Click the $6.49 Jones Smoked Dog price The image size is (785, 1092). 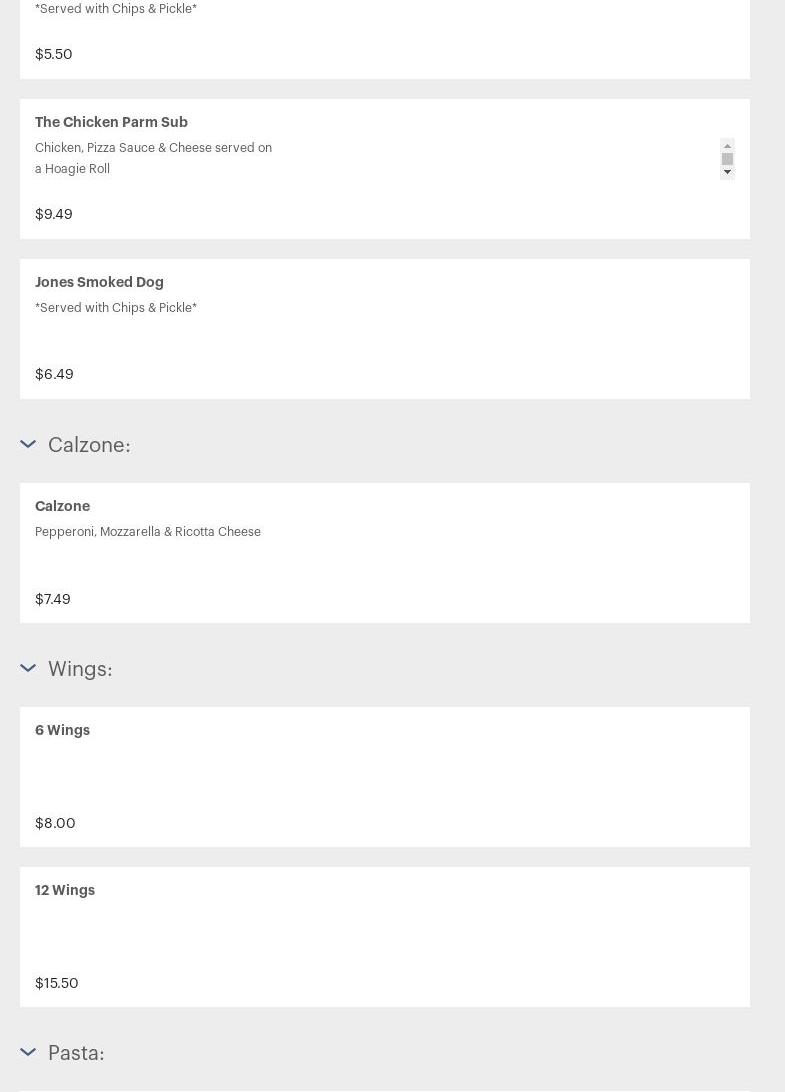pyautogui.click(x=54, y=374)
